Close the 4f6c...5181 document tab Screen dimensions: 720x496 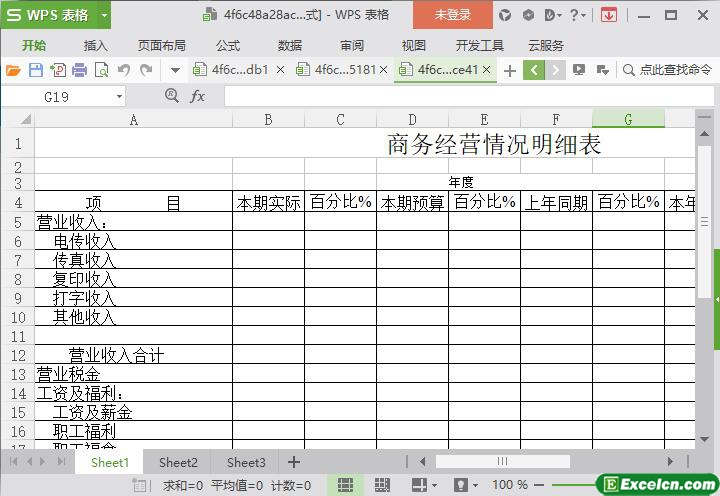point(383,70)
